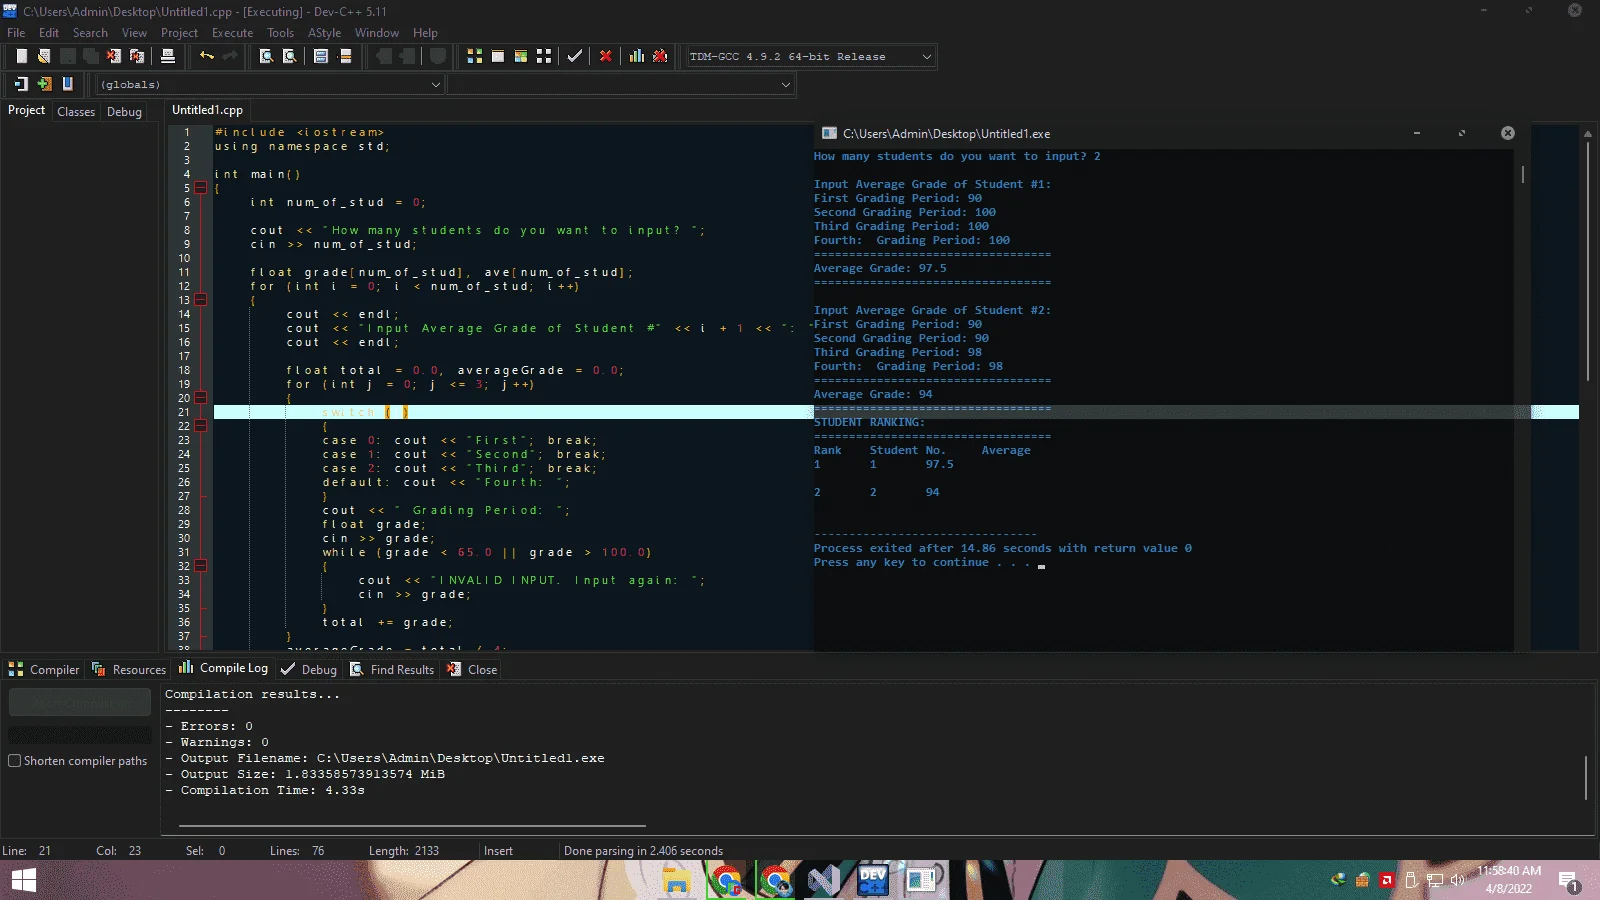Image resolution: width=1600 pixels, height=900 pixels.
Task: Open the notification center icon
Action: pyautogui.click(x=1568, y=881)
